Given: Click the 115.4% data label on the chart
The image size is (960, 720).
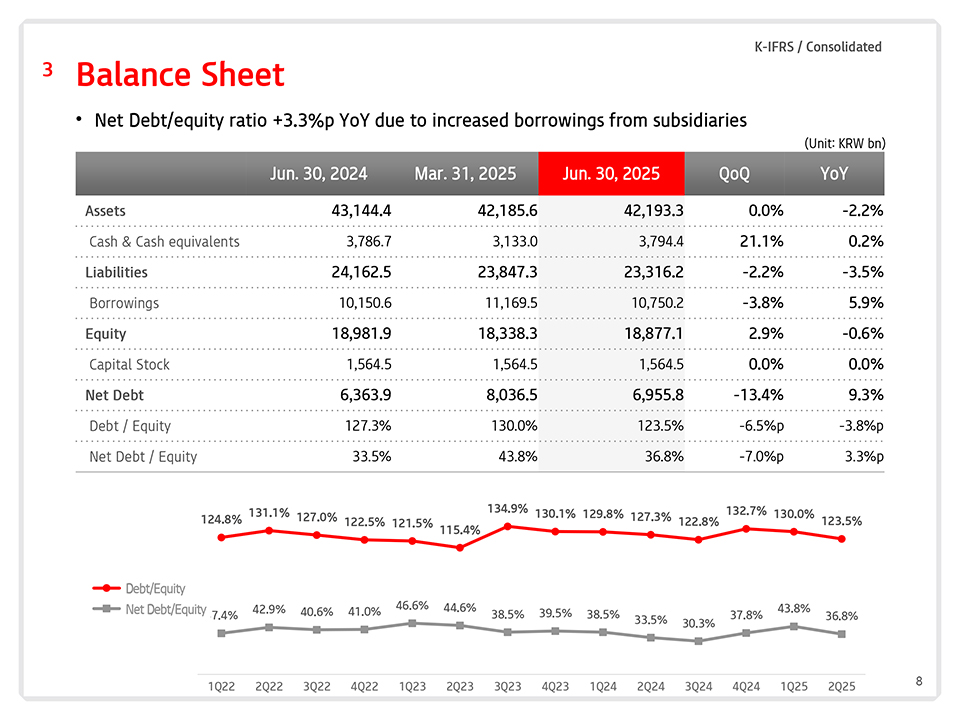Looking at the screenshot, I should pos(460,530).
